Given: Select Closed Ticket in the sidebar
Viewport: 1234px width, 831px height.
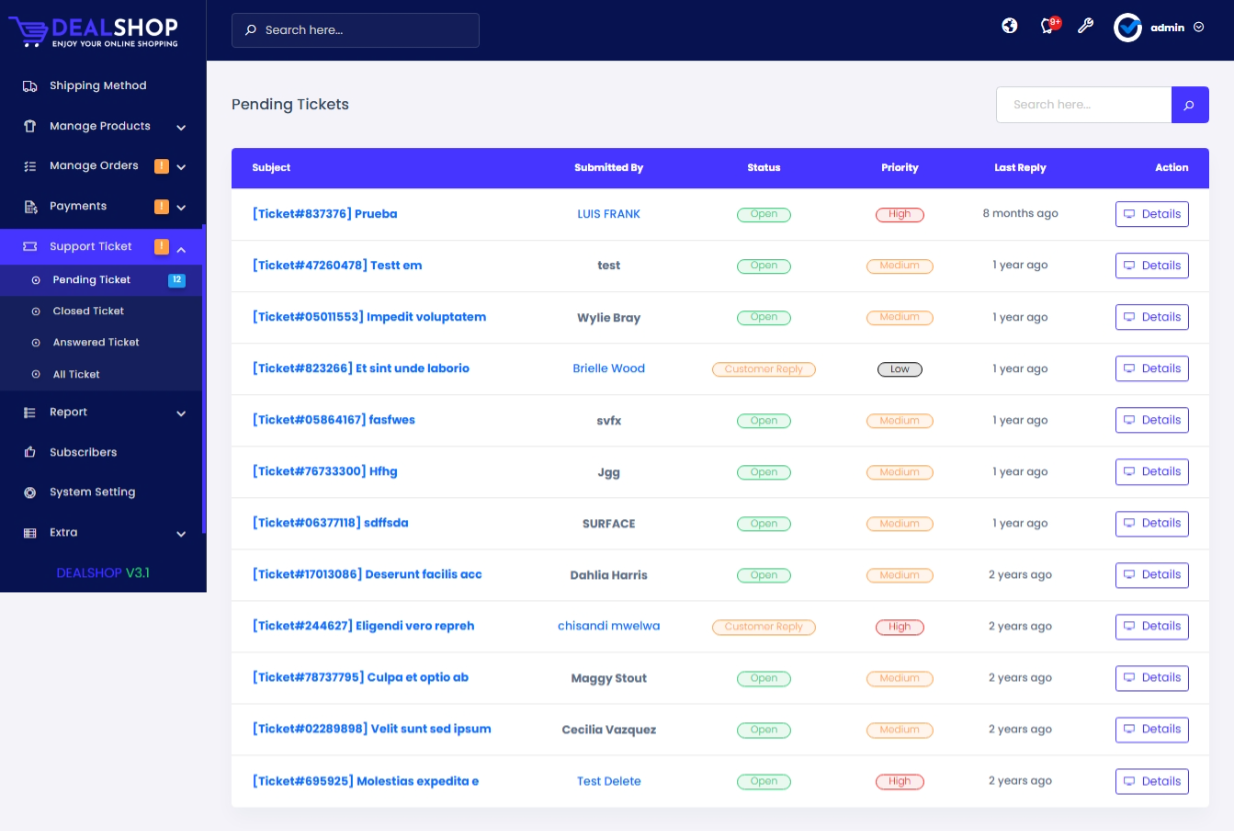Looking at the screenshot, I should point(88,311).
